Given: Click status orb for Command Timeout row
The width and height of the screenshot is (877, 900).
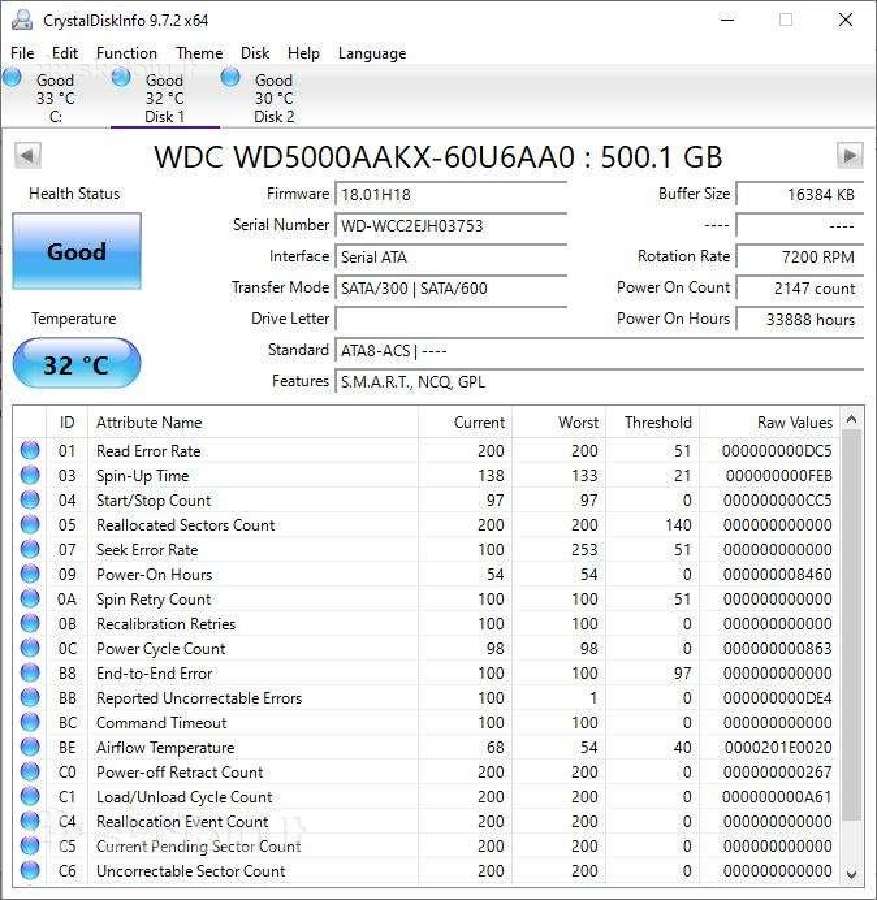Looking at the screenshot, I should tap(30, 721).
